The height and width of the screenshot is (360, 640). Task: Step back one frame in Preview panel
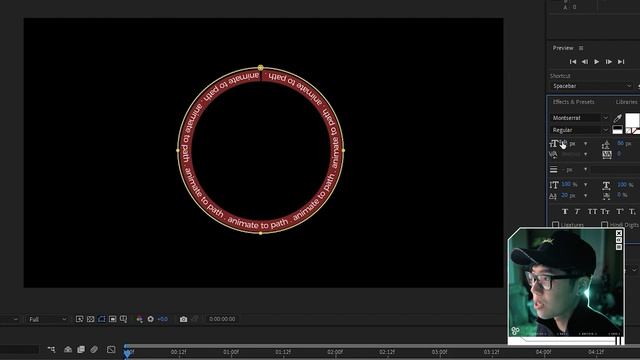pos(585,62)
